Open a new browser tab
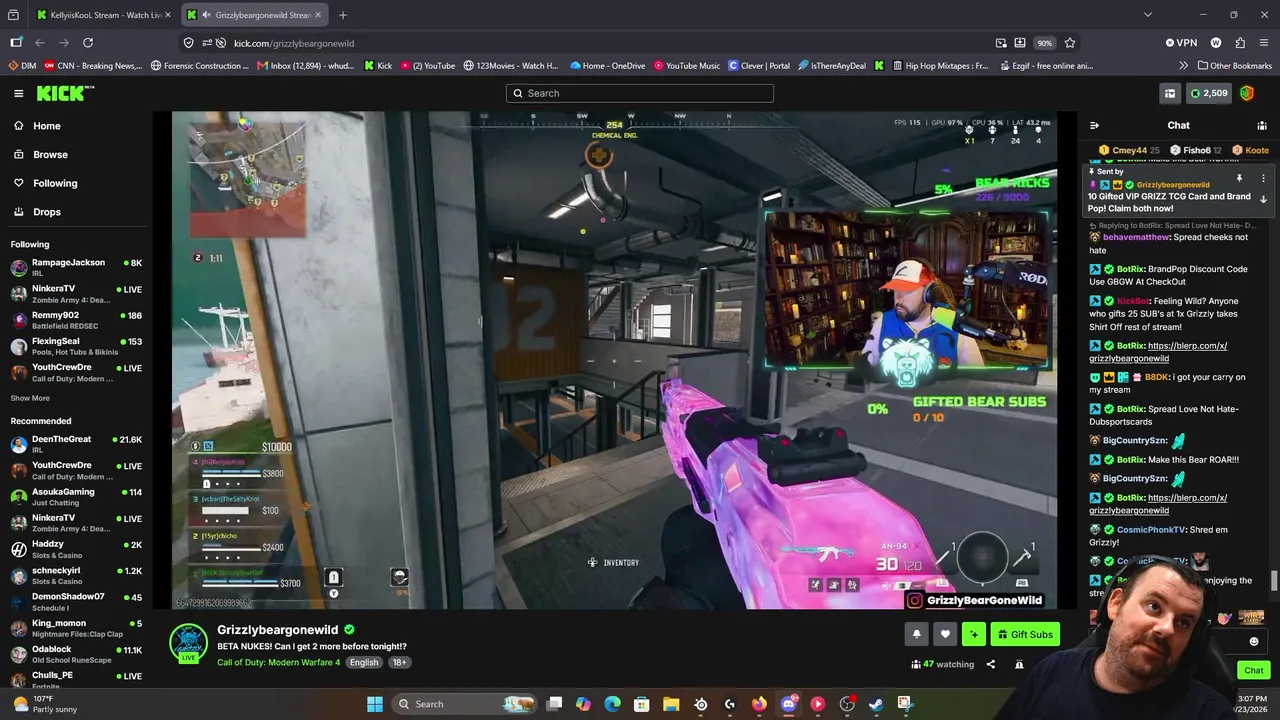The width and height of the screenshot is (1280, 720). click(x=343, y=15)
